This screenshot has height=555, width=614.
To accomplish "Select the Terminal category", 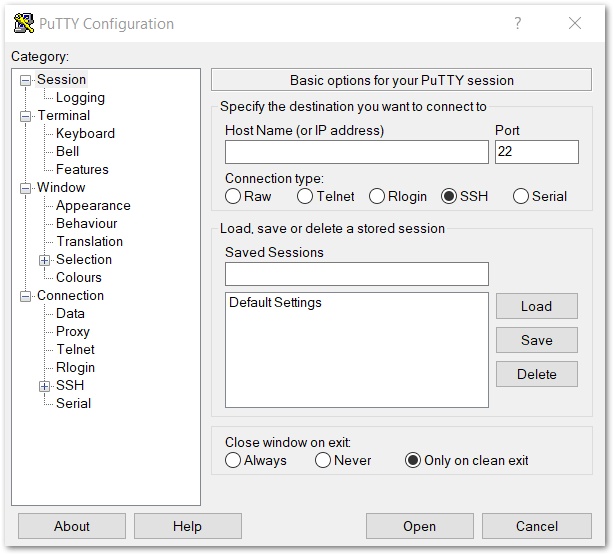I will [64, 116].
